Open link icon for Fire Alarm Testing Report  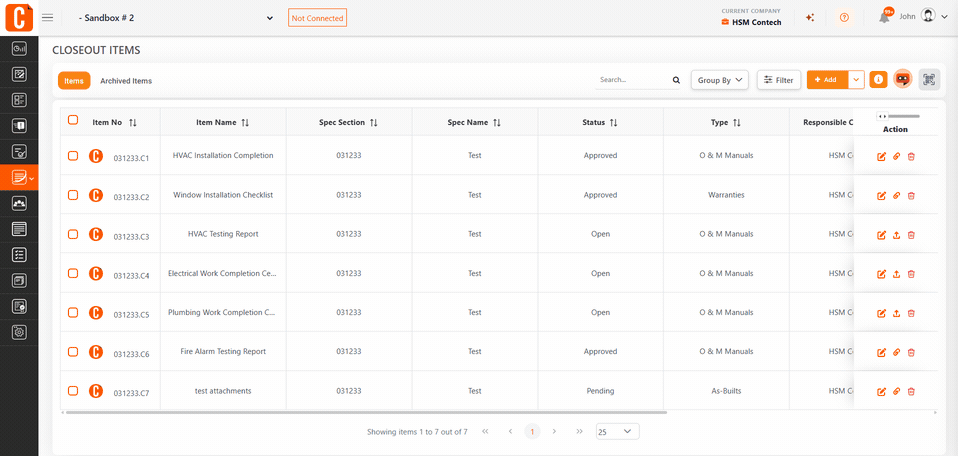(896, 352)
